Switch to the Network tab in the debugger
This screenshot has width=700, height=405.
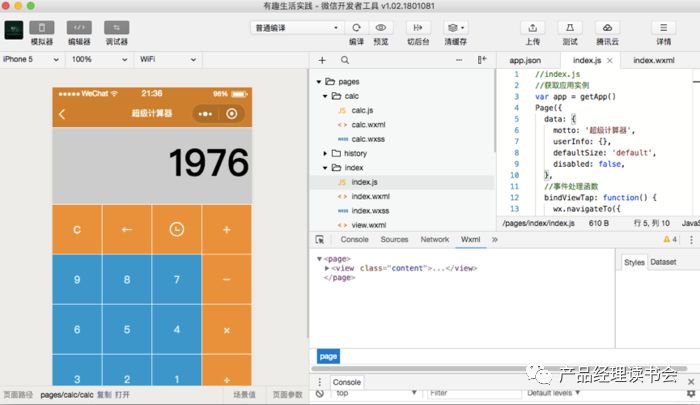(434, 240)
